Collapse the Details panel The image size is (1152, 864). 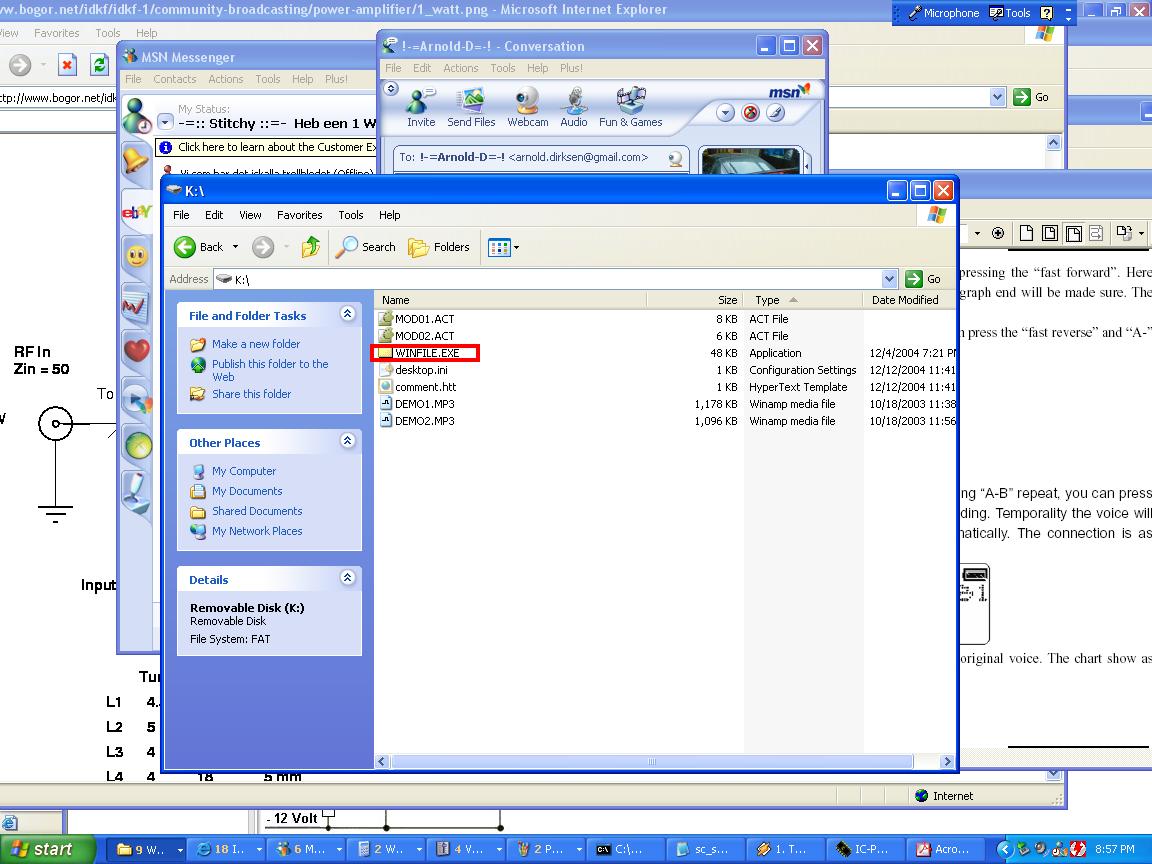tap(347, 579)
